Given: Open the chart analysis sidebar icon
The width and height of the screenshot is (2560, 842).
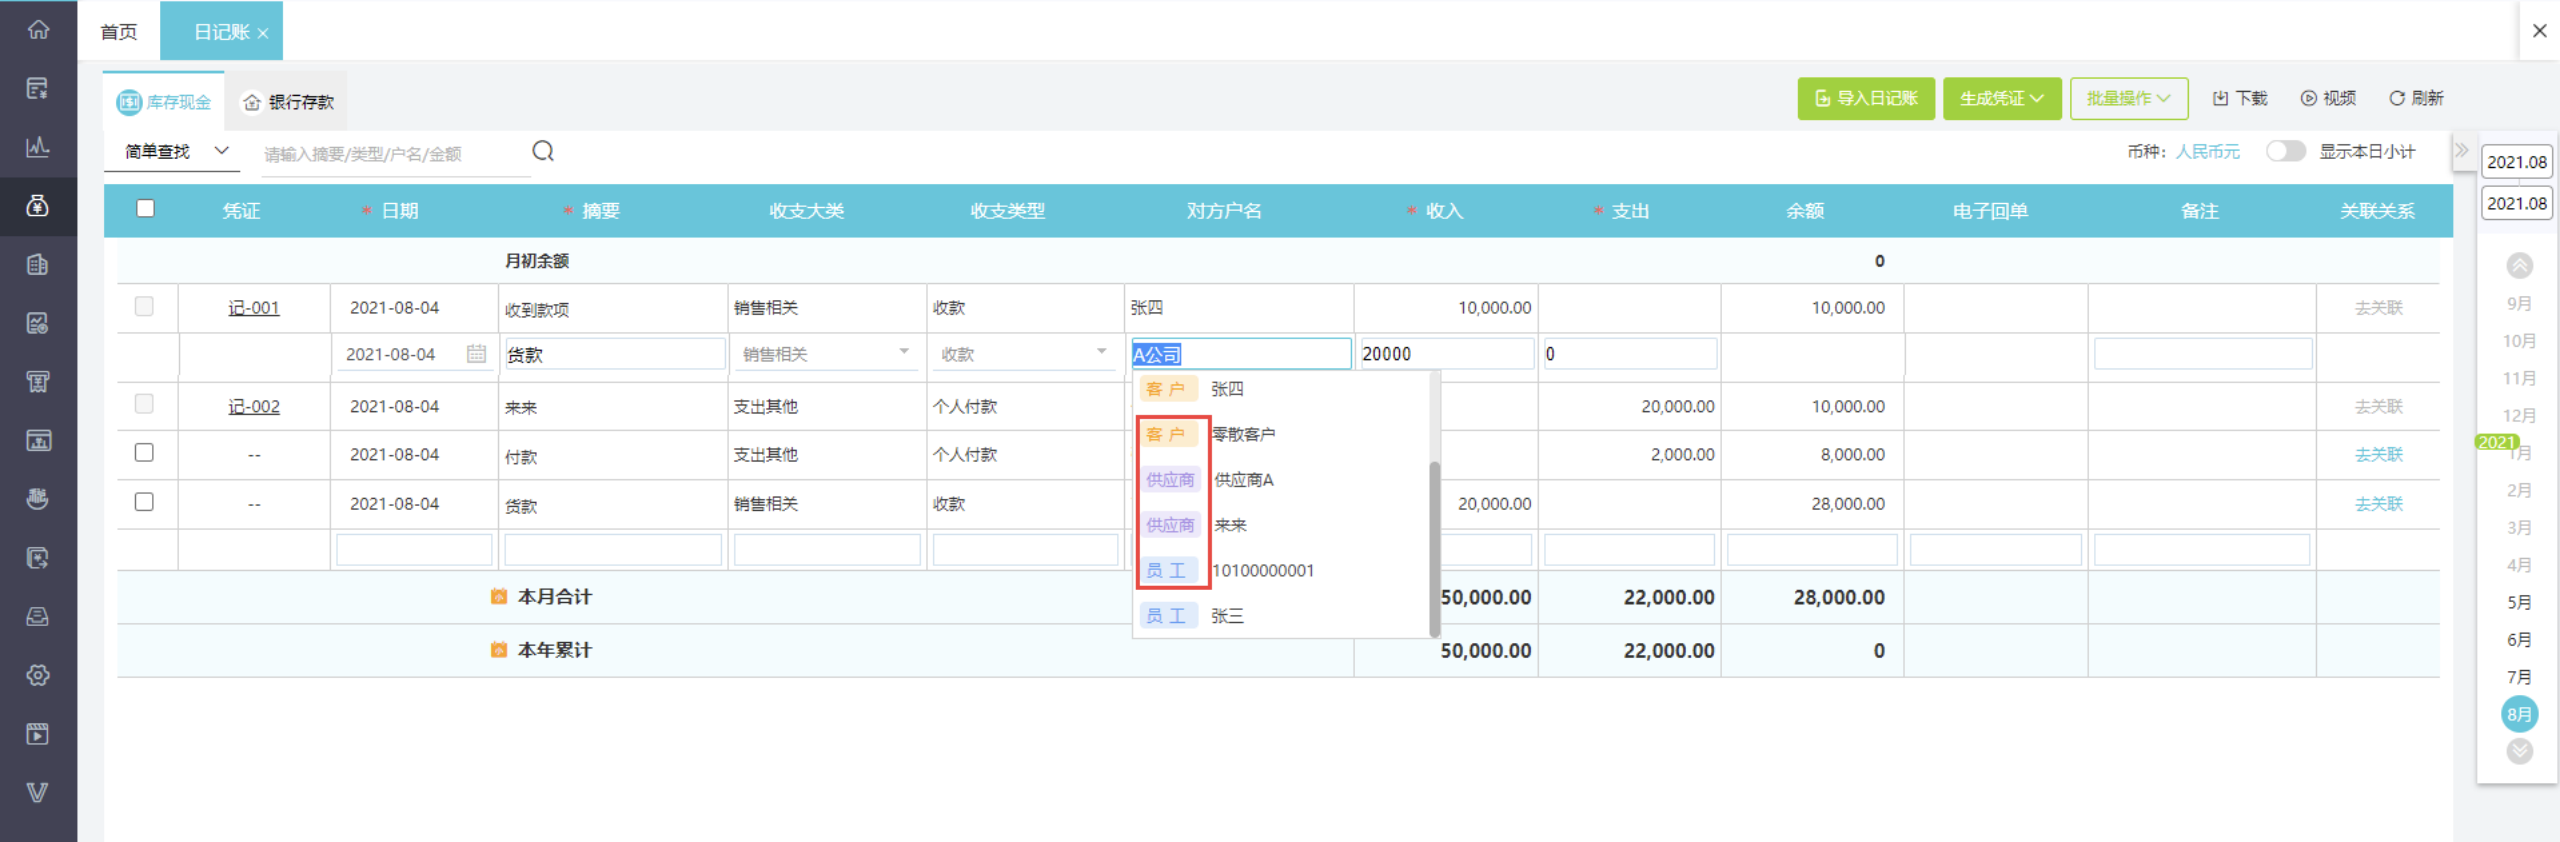Looking at the screenshot, I should click(38, 147).
